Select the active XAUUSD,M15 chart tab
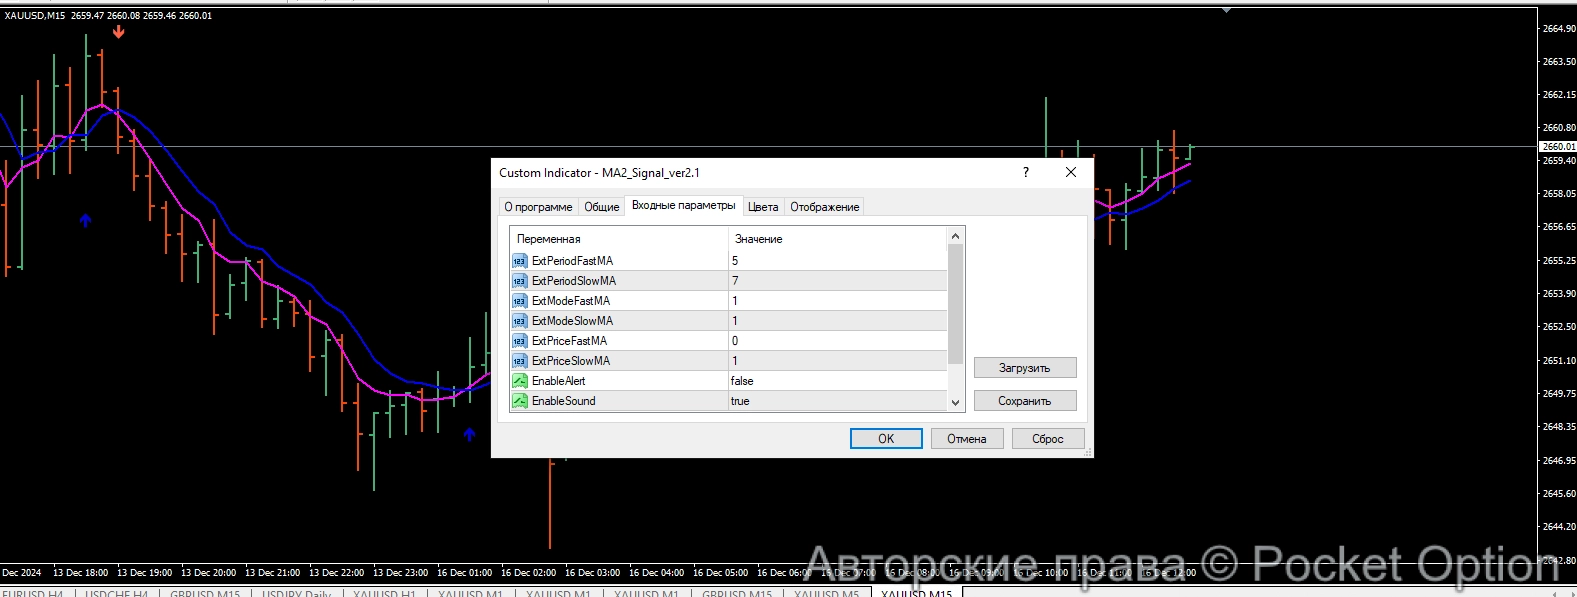The image size is (1577, 597). [x=916, y=593]
